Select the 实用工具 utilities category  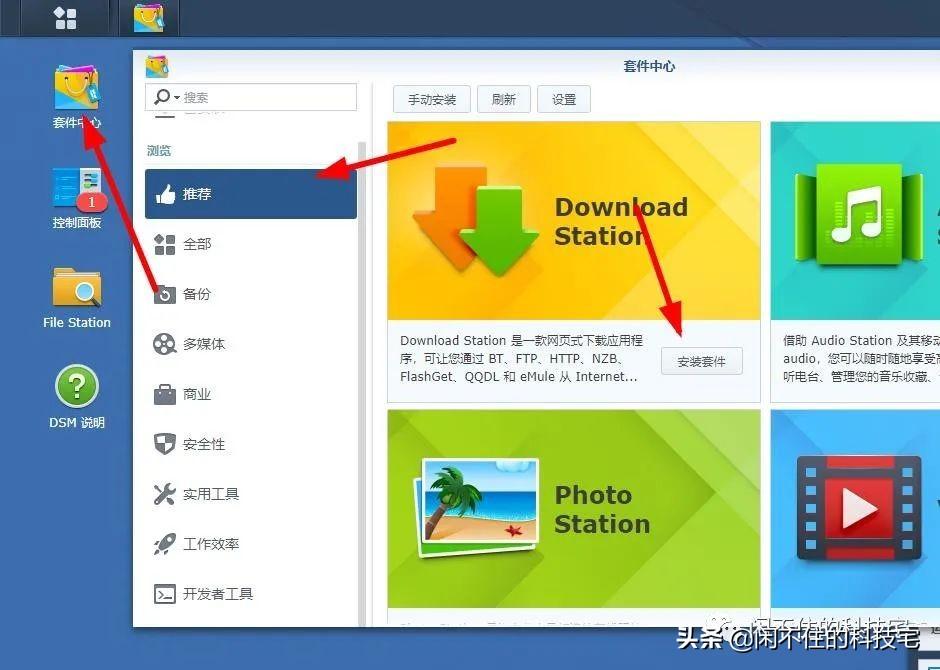pos(251,494)
